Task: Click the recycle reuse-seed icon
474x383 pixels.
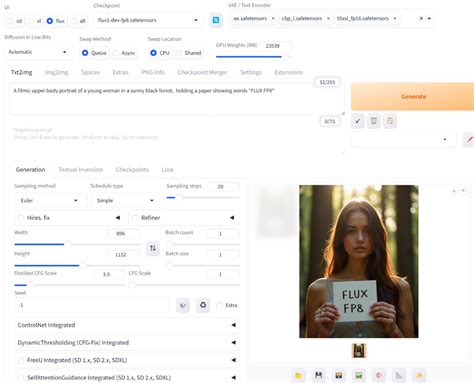Action: (x=203, y=305)
